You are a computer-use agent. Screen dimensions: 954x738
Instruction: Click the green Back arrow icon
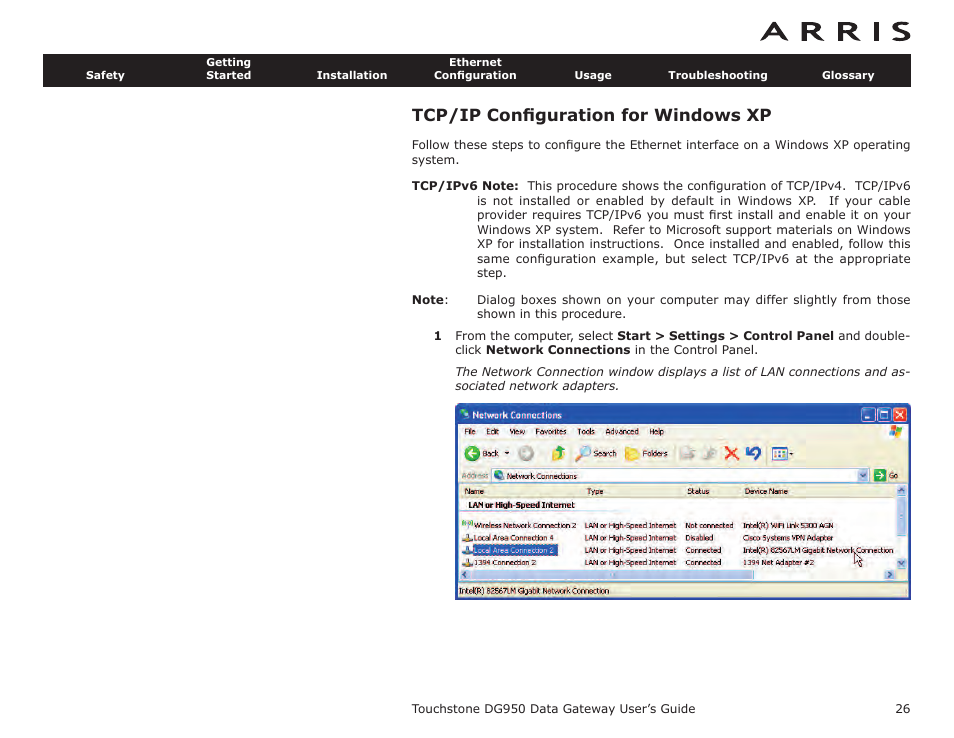click(472, 453)
